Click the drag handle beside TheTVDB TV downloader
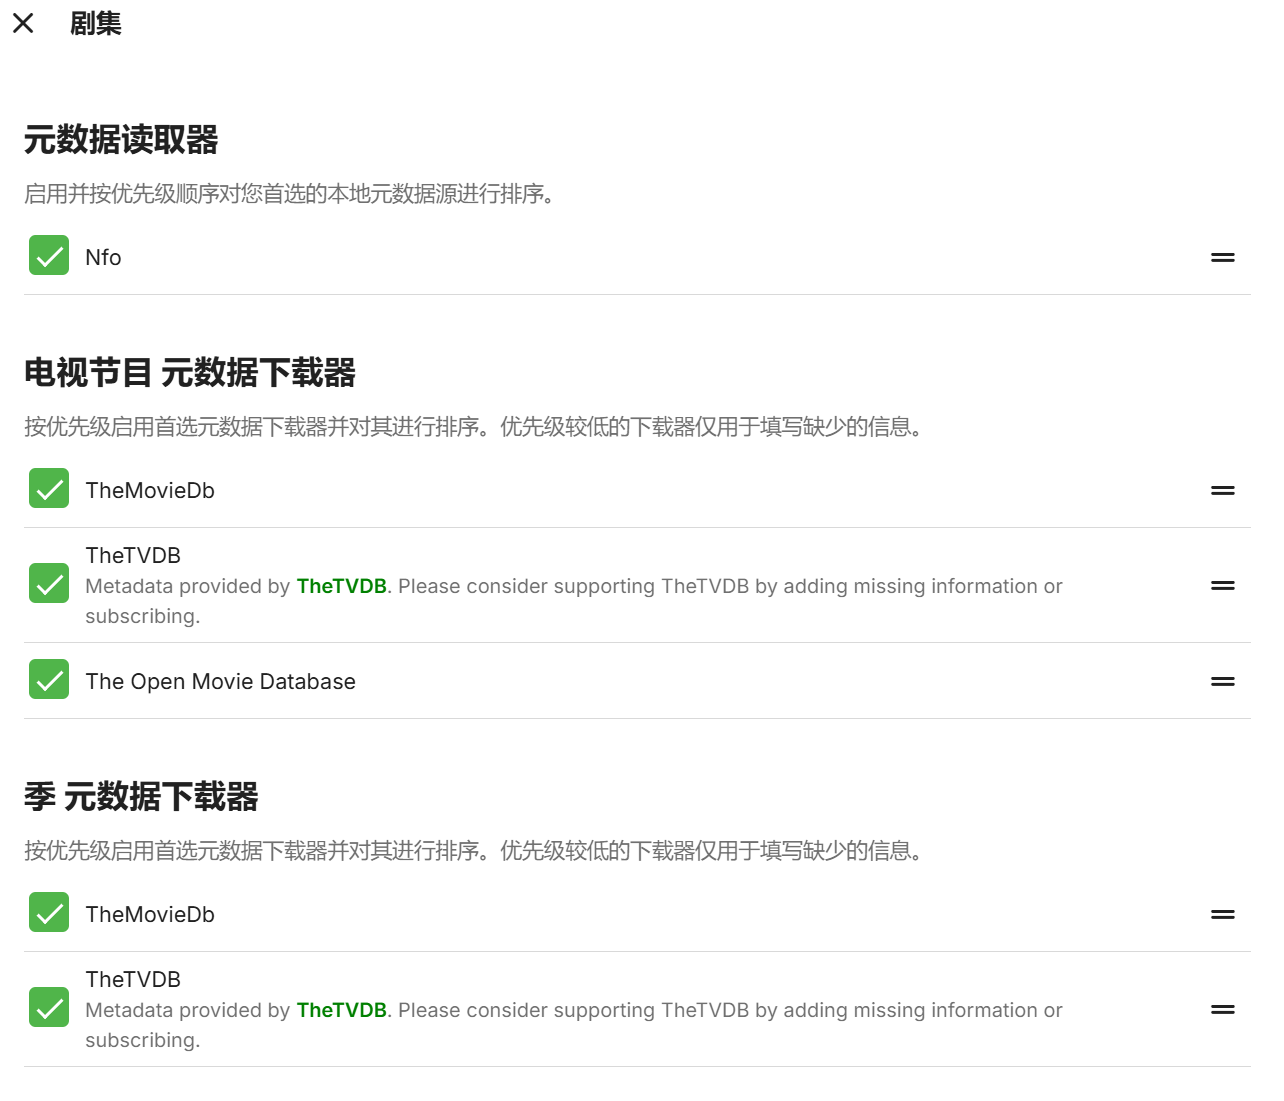The image size is (1284, 1101). pos(1223,585)
